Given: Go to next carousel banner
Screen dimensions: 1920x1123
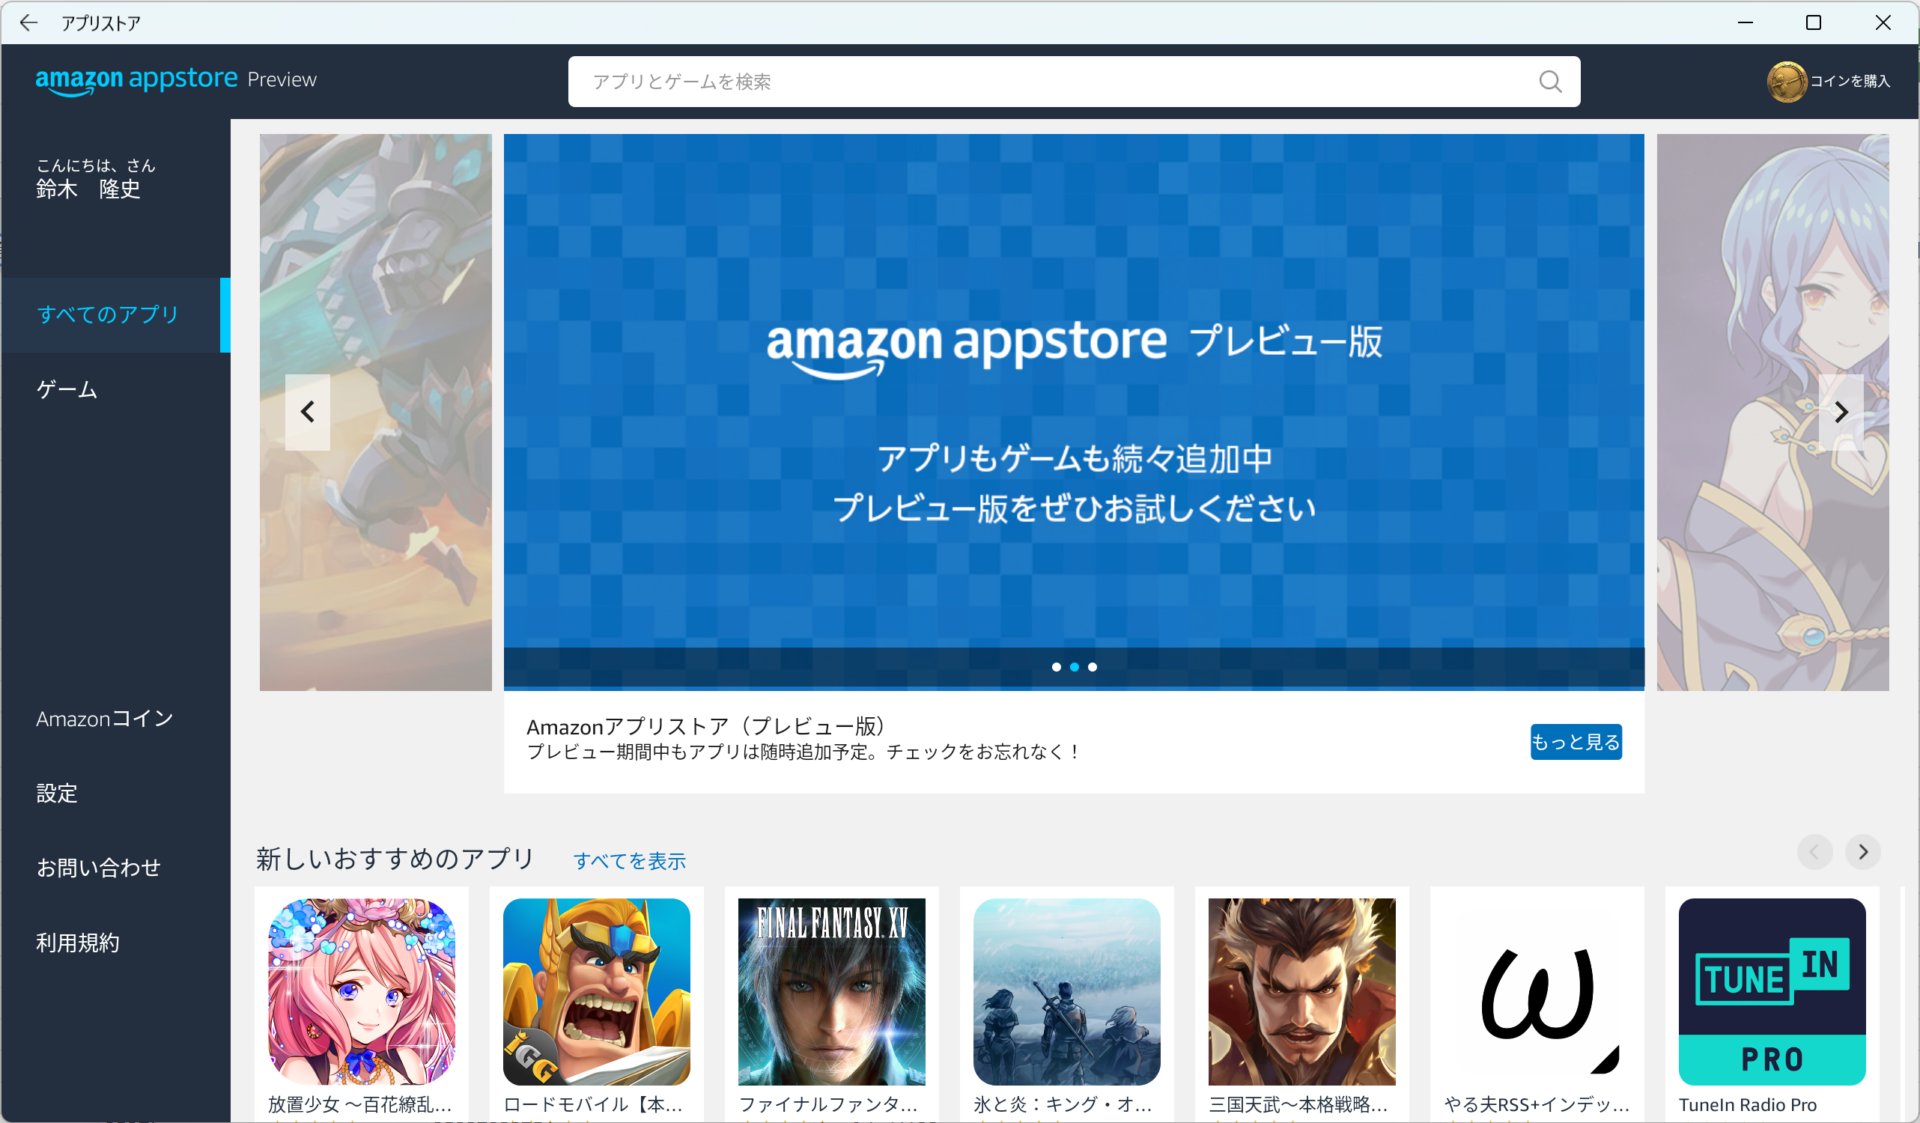Looking at the screenshot, I should (1840, 412).
